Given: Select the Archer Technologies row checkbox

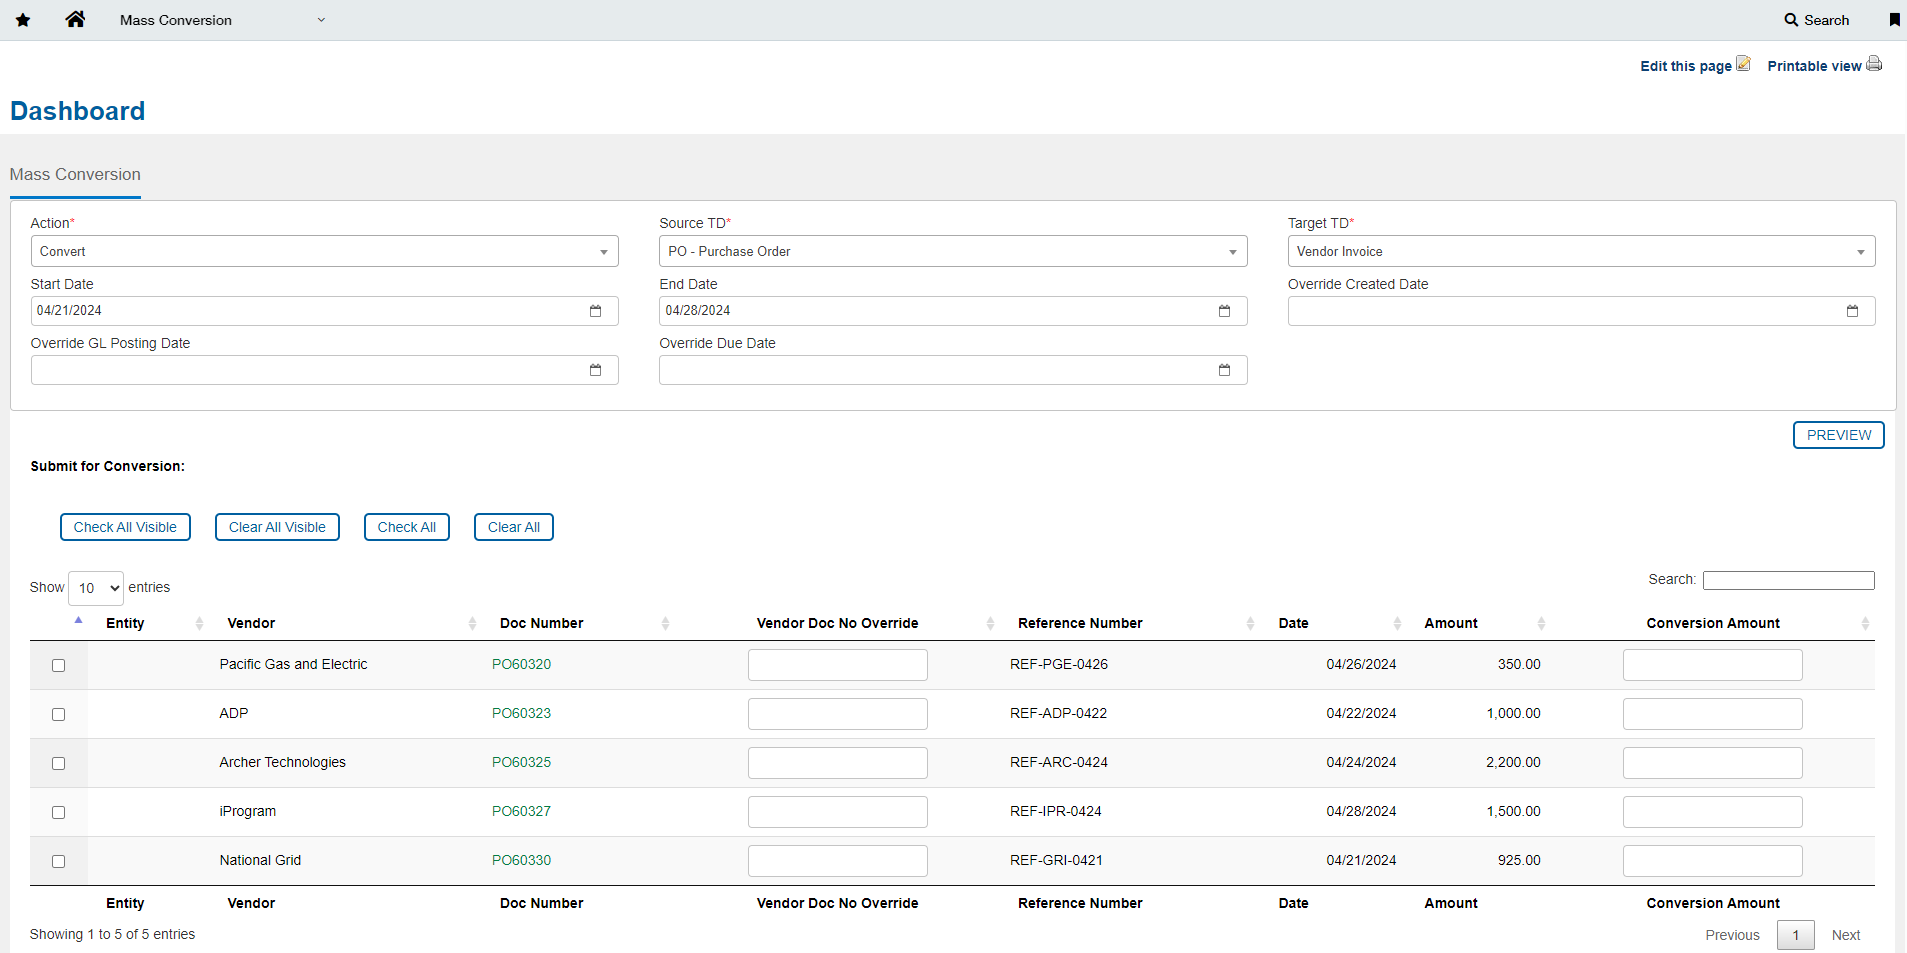Looking at the screenshot, I should tap(59, 763).
